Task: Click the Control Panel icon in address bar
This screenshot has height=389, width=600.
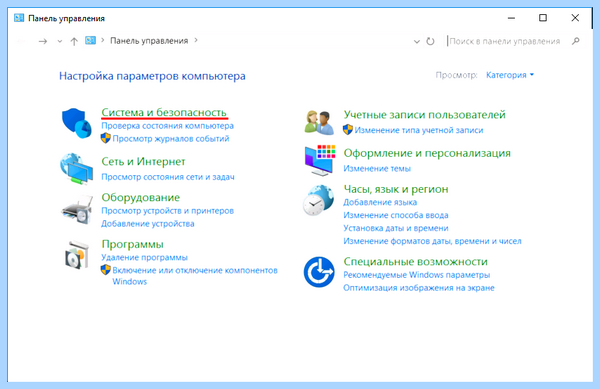Action: (90, 40)
